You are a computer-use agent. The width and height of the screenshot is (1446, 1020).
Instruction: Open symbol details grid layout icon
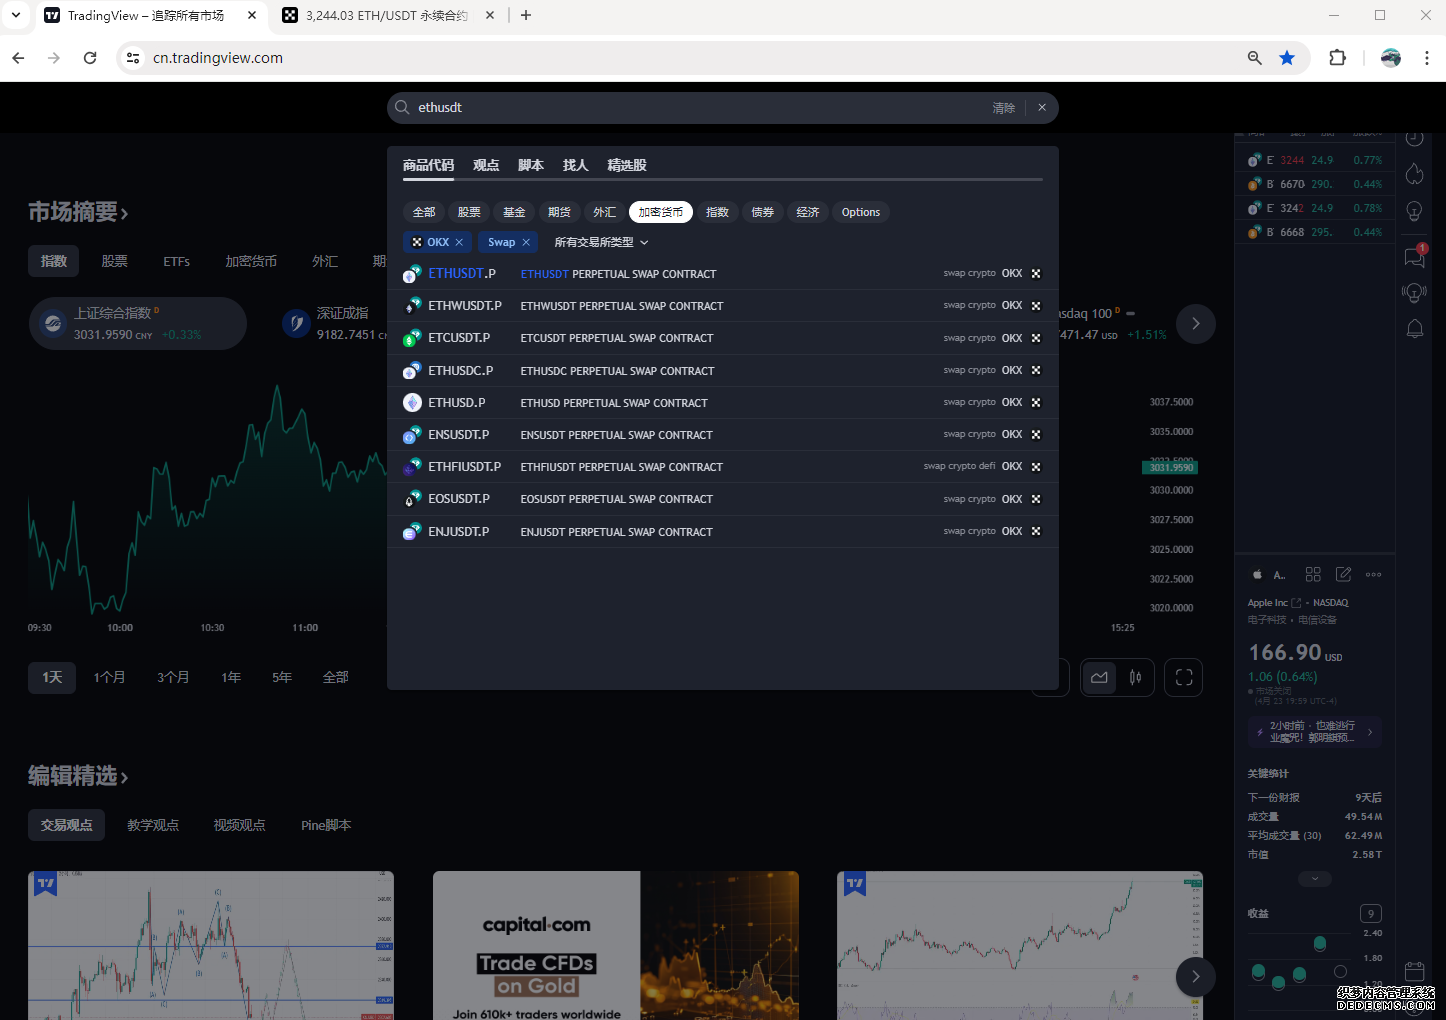[1313, 574]
